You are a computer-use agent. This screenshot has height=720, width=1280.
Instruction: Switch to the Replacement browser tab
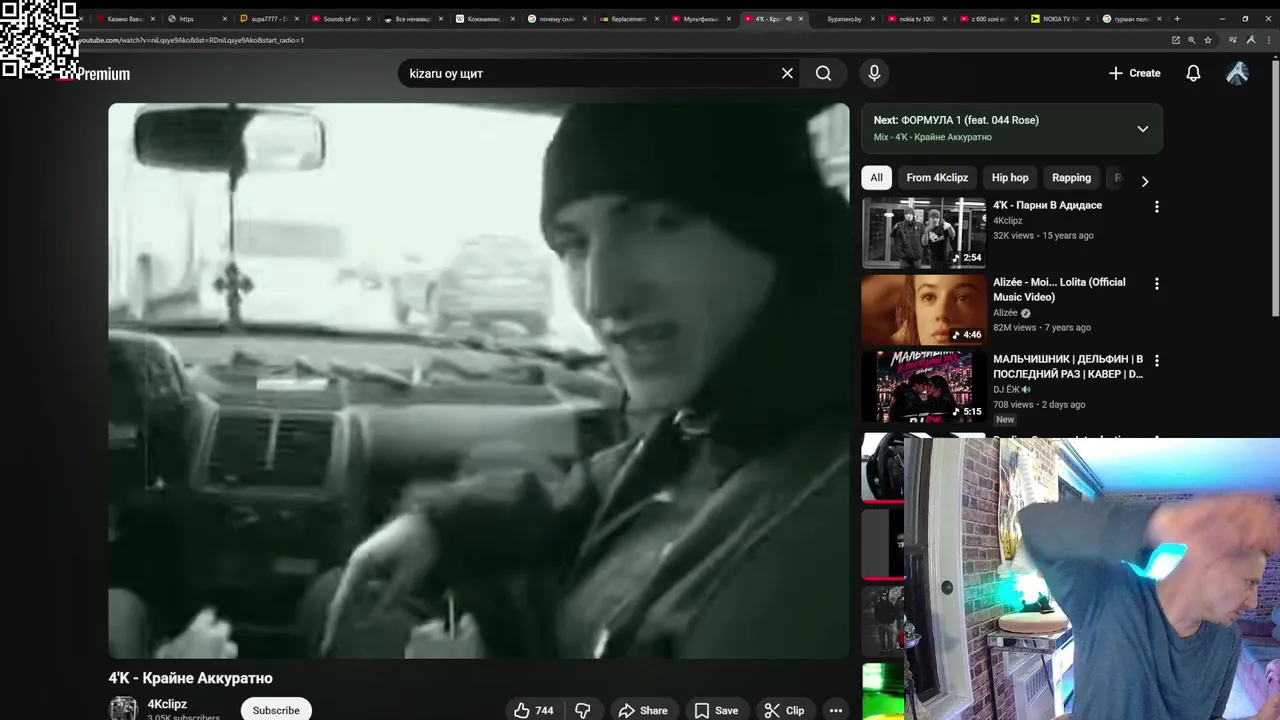coord(629,19)
